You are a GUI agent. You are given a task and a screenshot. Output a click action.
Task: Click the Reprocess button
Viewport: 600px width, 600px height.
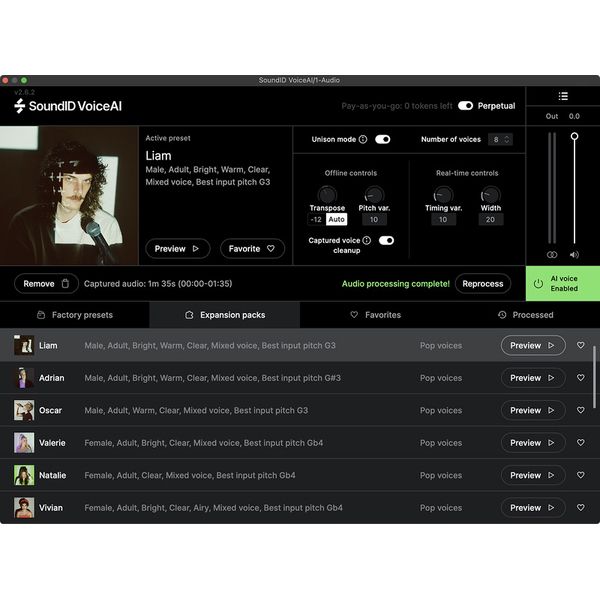(483, 284)
